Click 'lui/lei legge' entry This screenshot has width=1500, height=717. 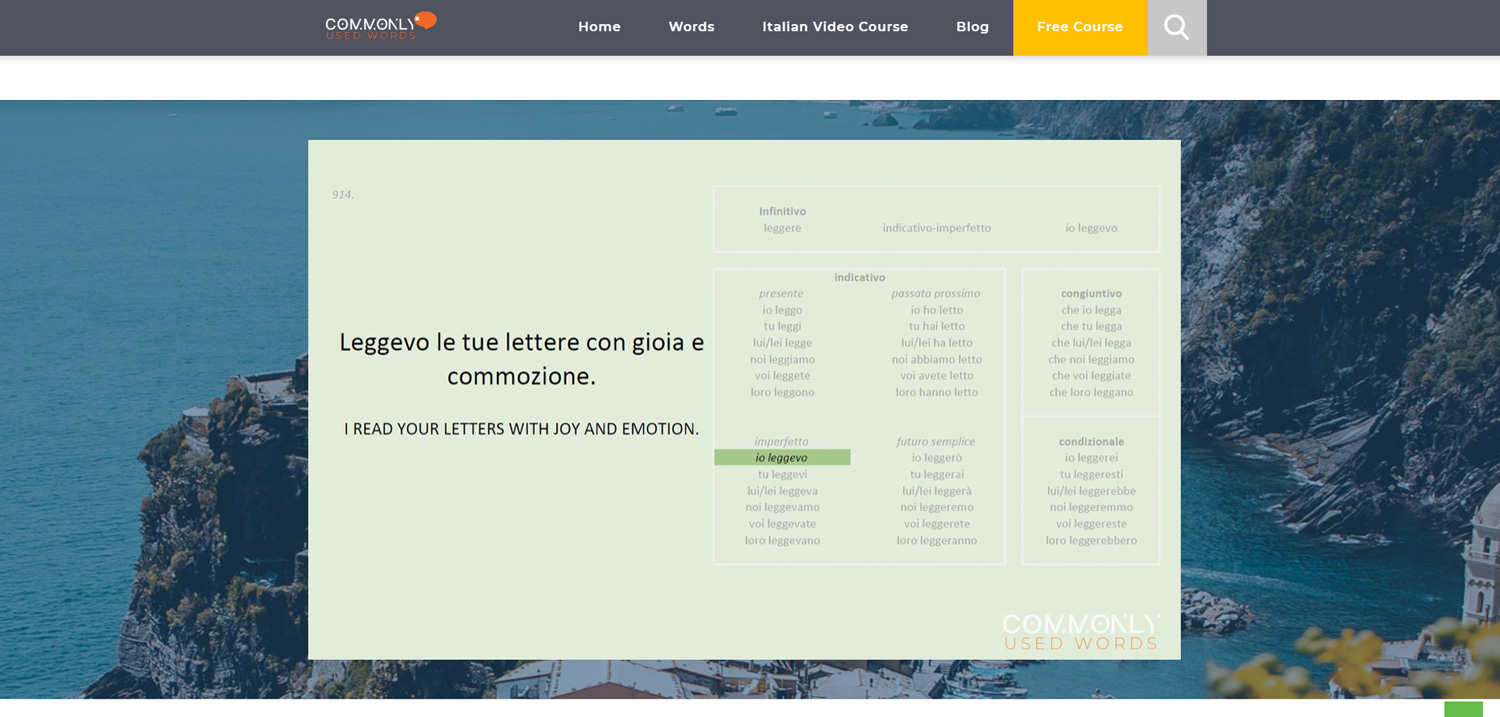[782, 342]
